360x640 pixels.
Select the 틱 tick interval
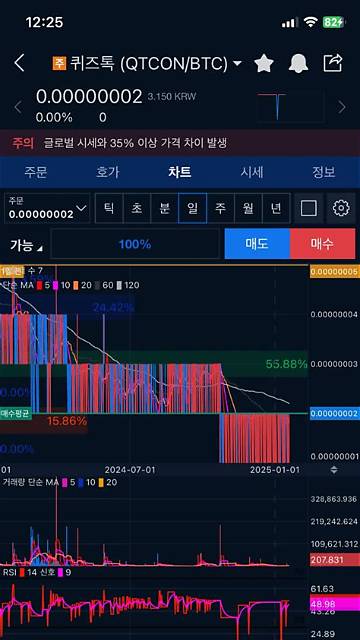[x=109, y=209]
